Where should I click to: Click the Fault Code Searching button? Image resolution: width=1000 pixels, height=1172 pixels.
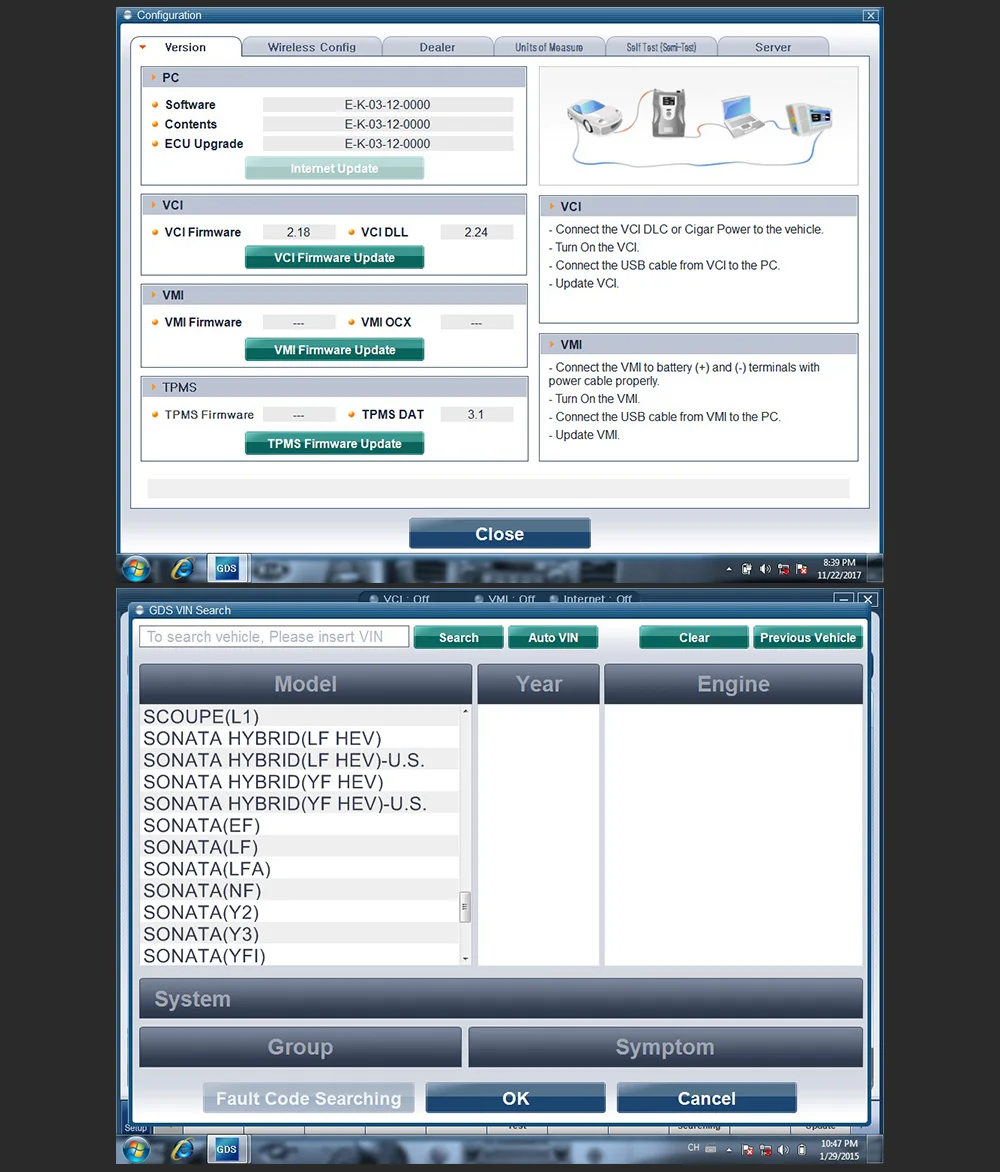click(x=309, y=1098)
